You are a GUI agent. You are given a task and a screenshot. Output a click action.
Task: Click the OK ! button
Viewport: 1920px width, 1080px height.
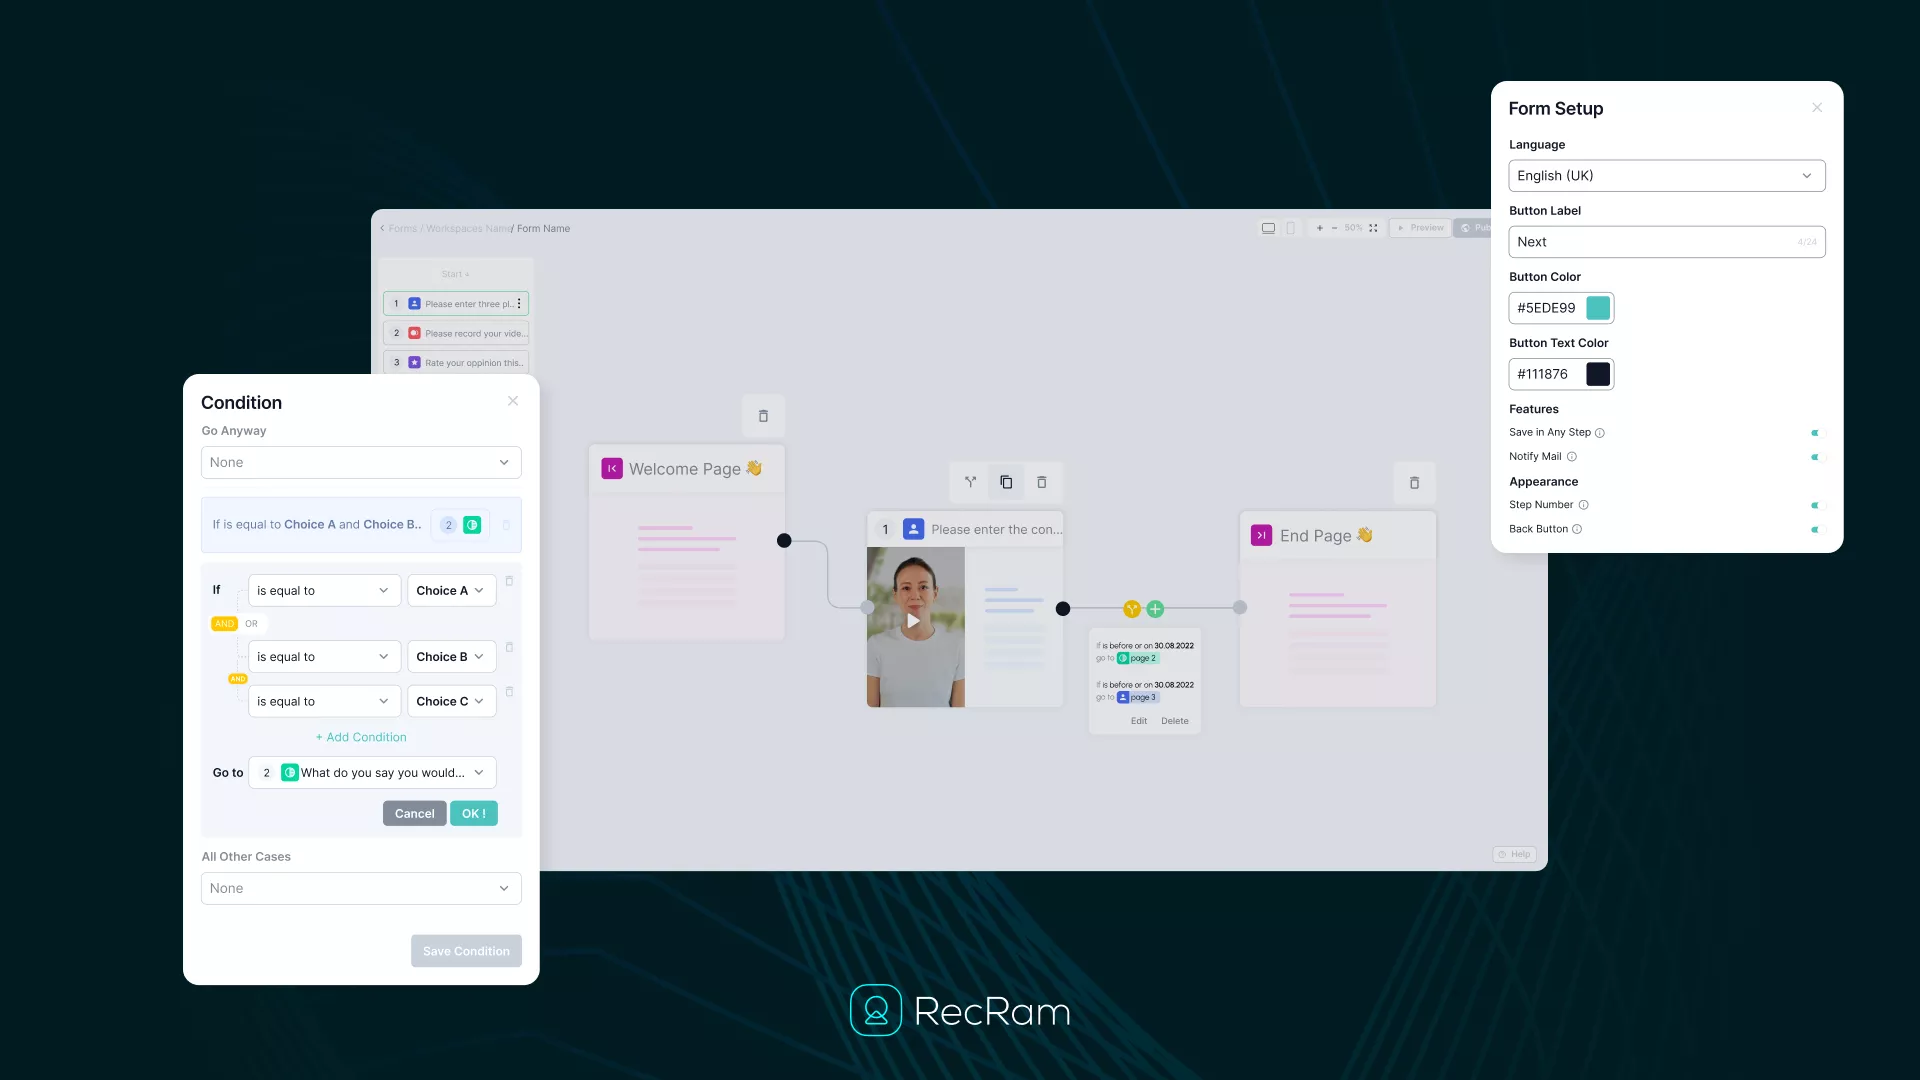pyautogui.click(x=473, y=814)
